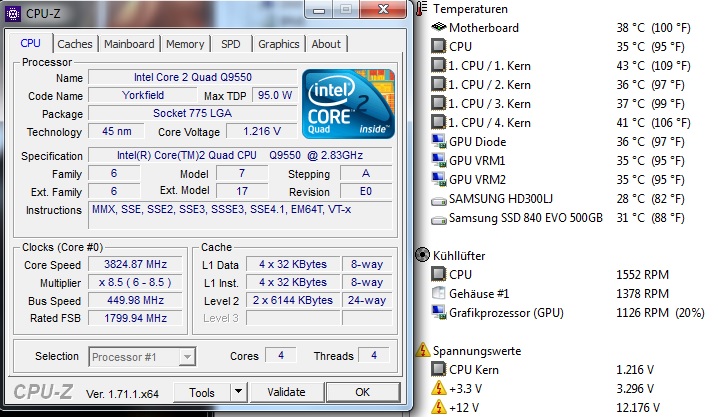Click the Kühllüfter fan icon
This screenshot has width=718, height=417.
422,255
